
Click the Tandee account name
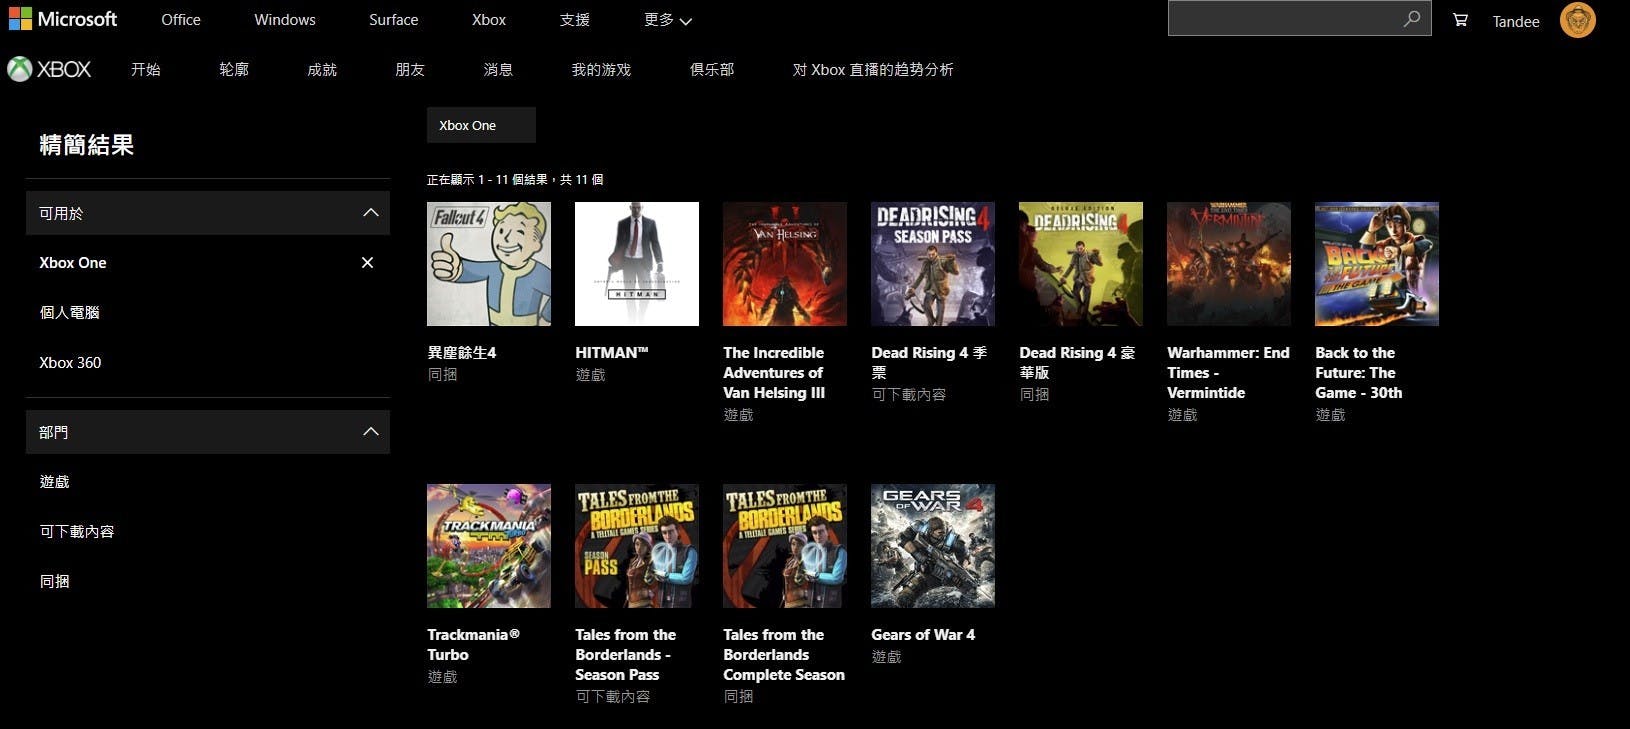(x=1516, y=21)
